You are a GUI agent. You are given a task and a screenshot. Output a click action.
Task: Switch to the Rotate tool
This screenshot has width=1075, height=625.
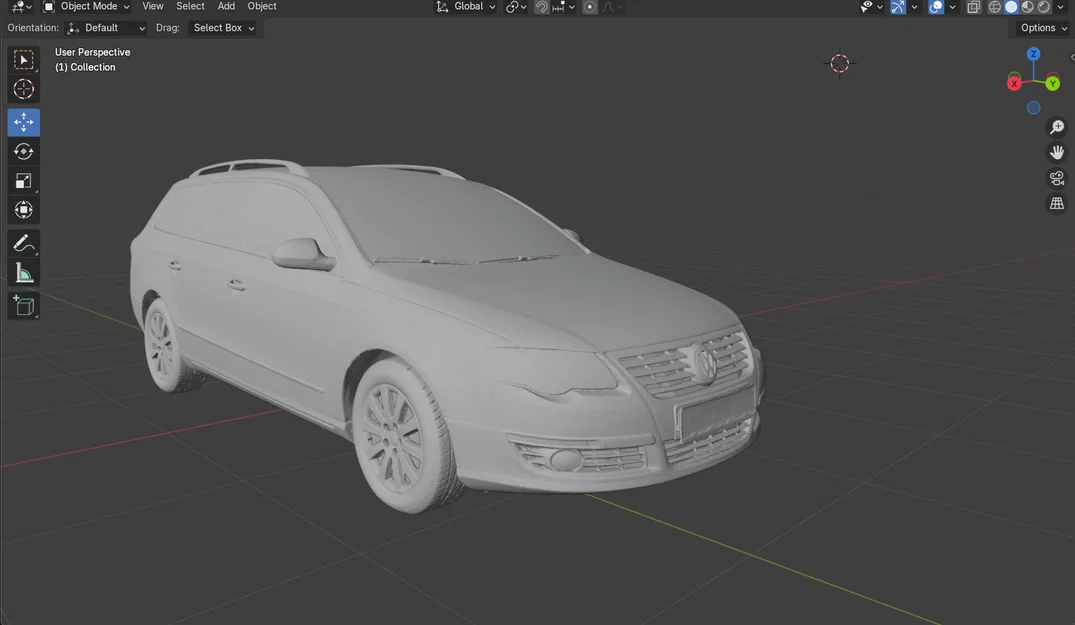tap(23, 151)
